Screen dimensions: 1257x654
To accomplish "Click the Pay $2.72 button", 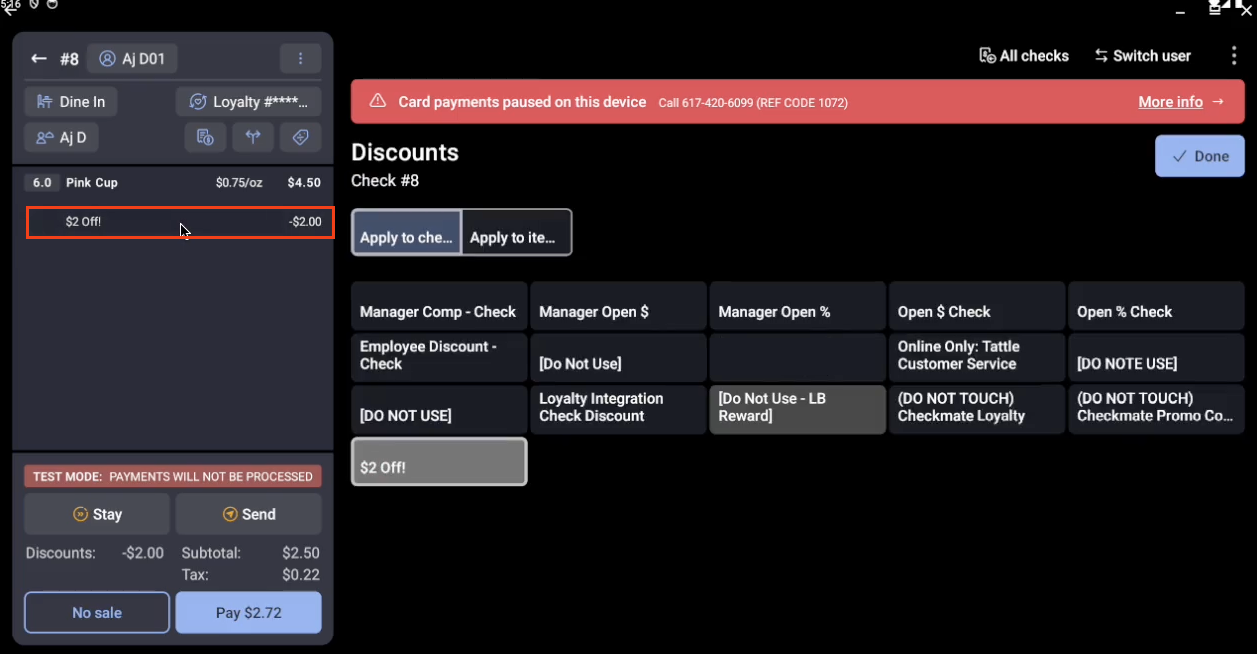I will 248,613.
